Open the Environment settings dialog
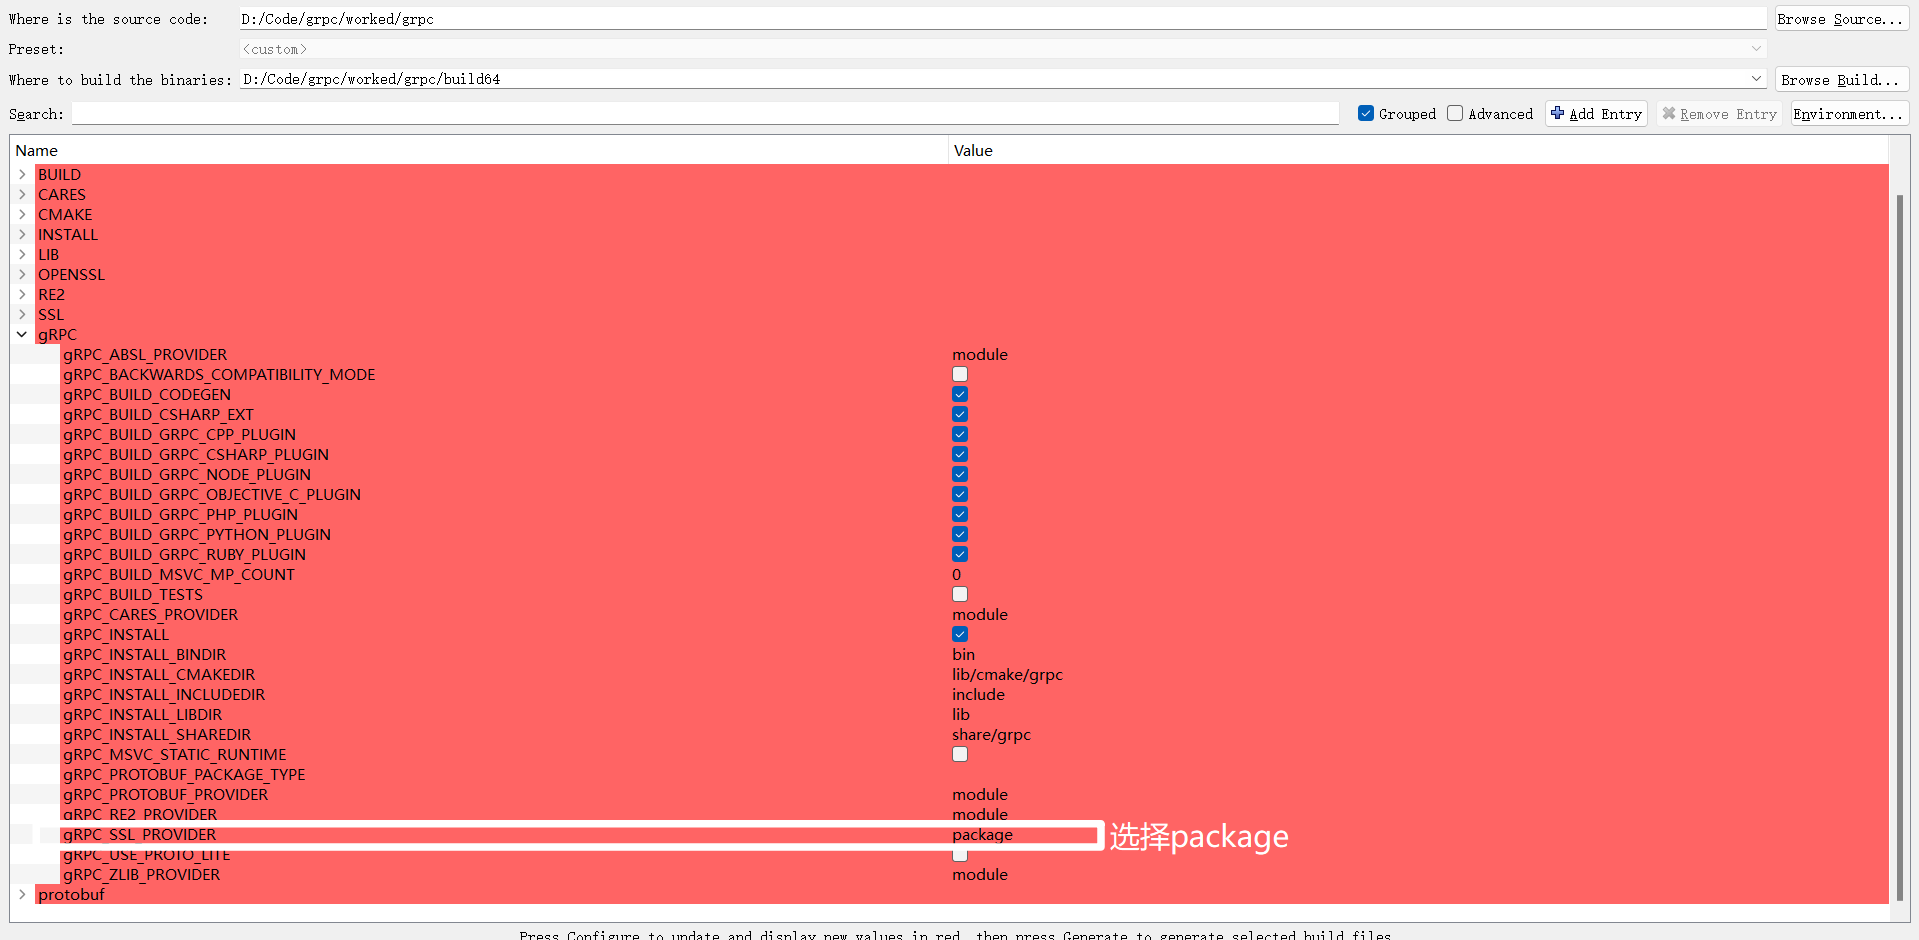 point(1849,114)
